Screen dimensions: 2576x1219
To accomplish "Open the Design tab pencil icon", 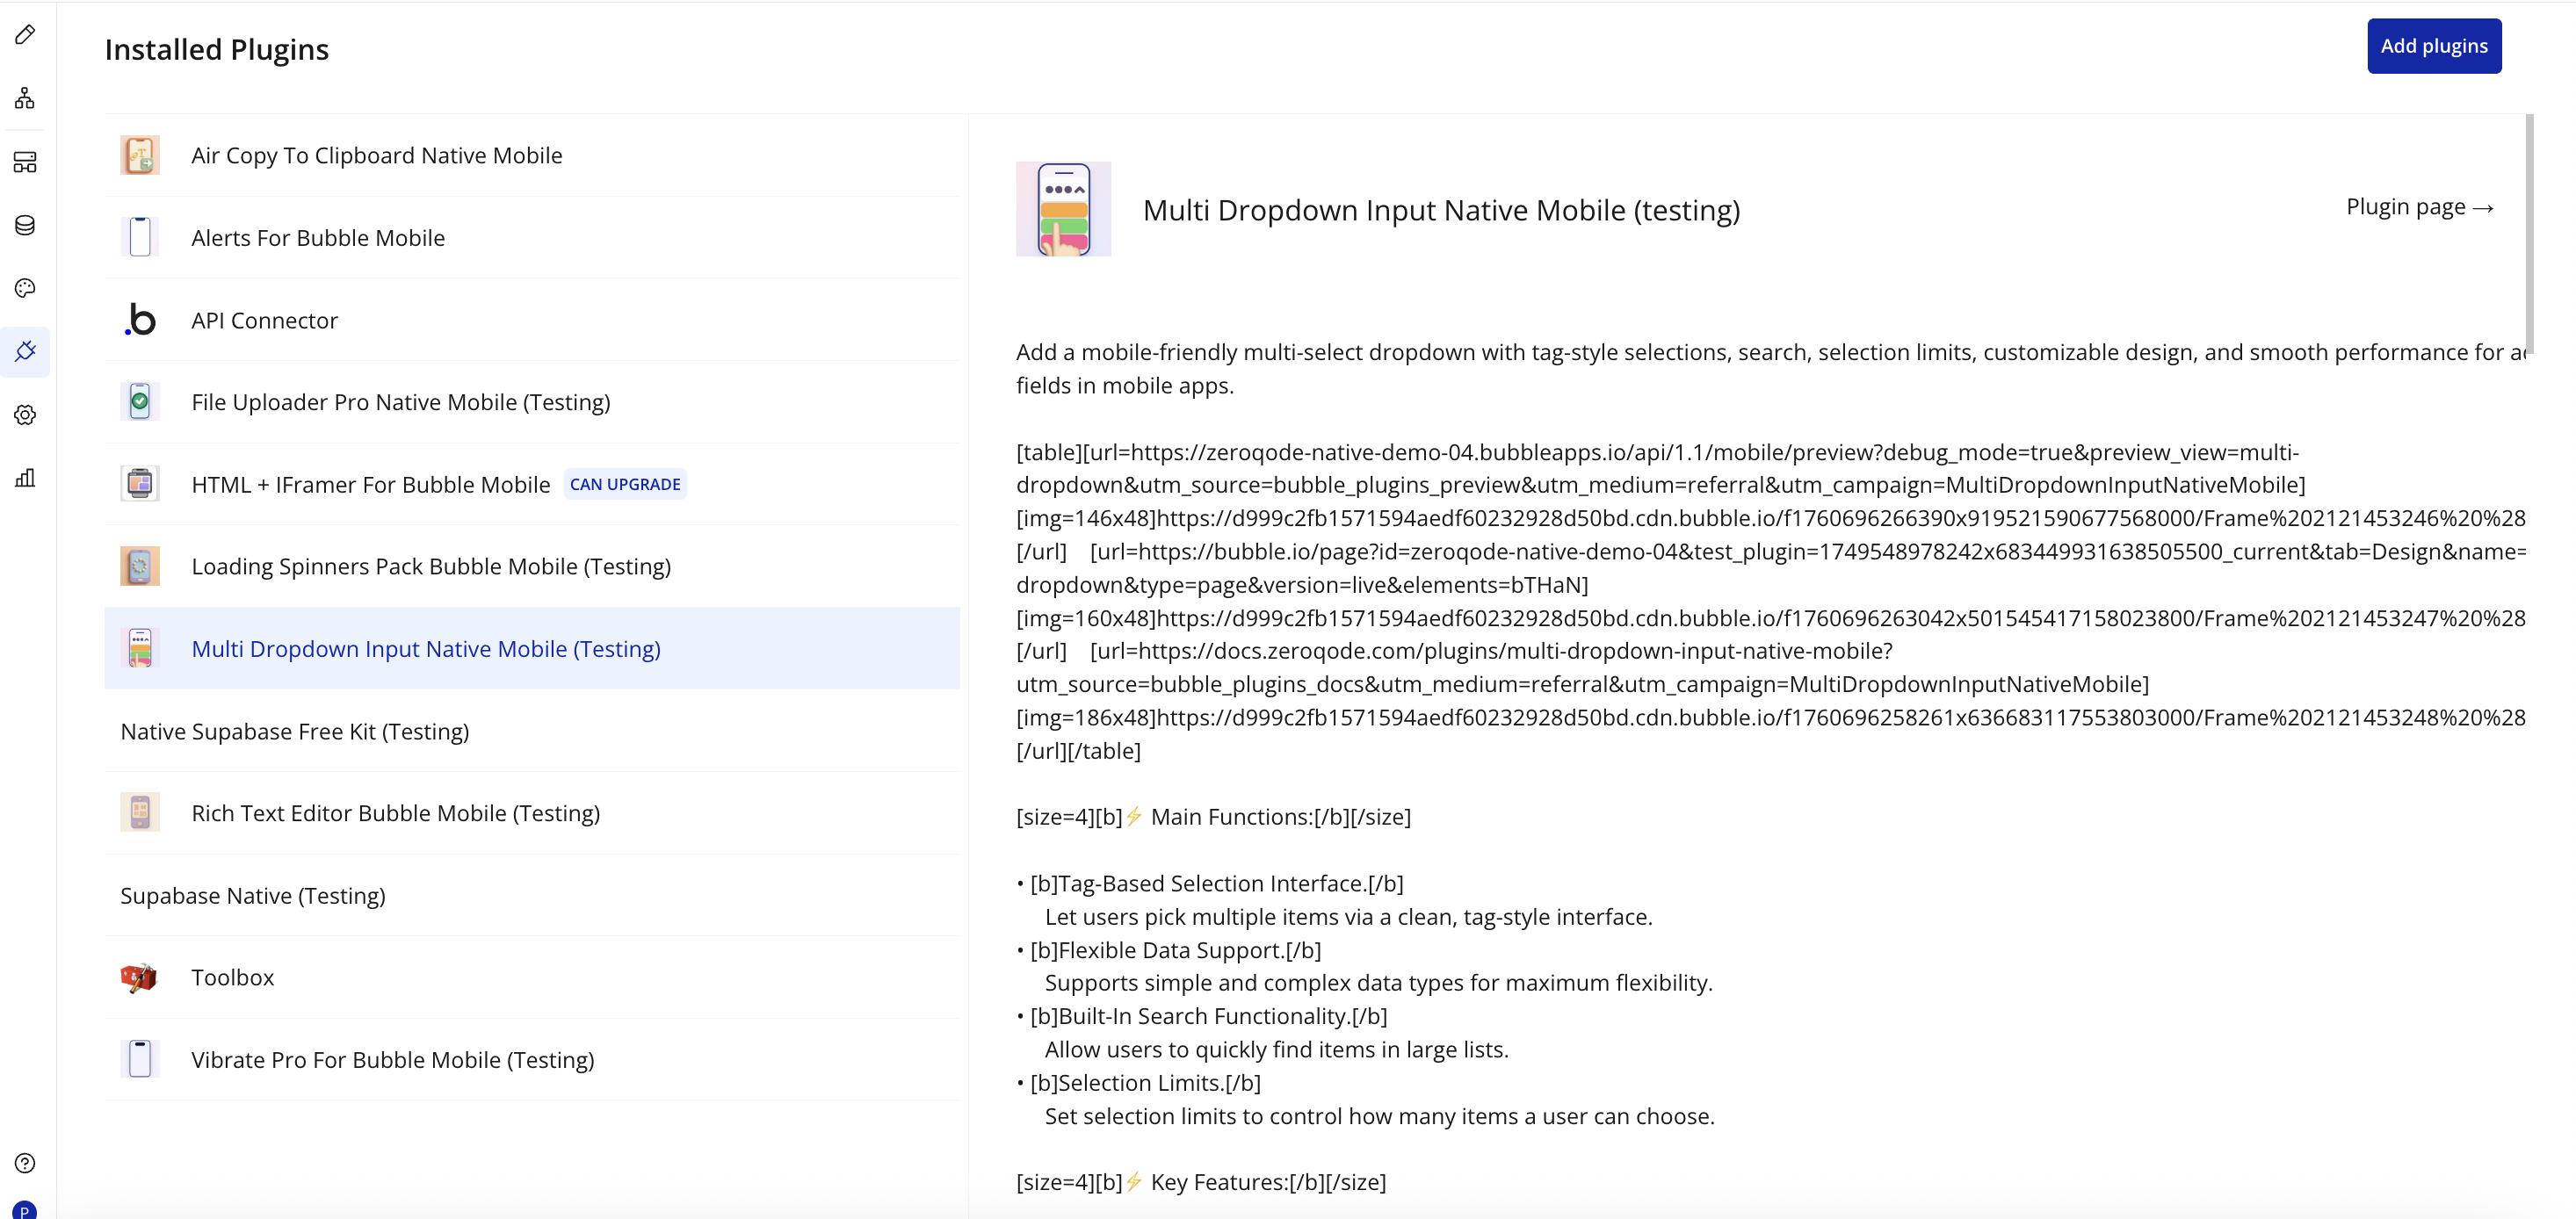I will click(25, 35).
